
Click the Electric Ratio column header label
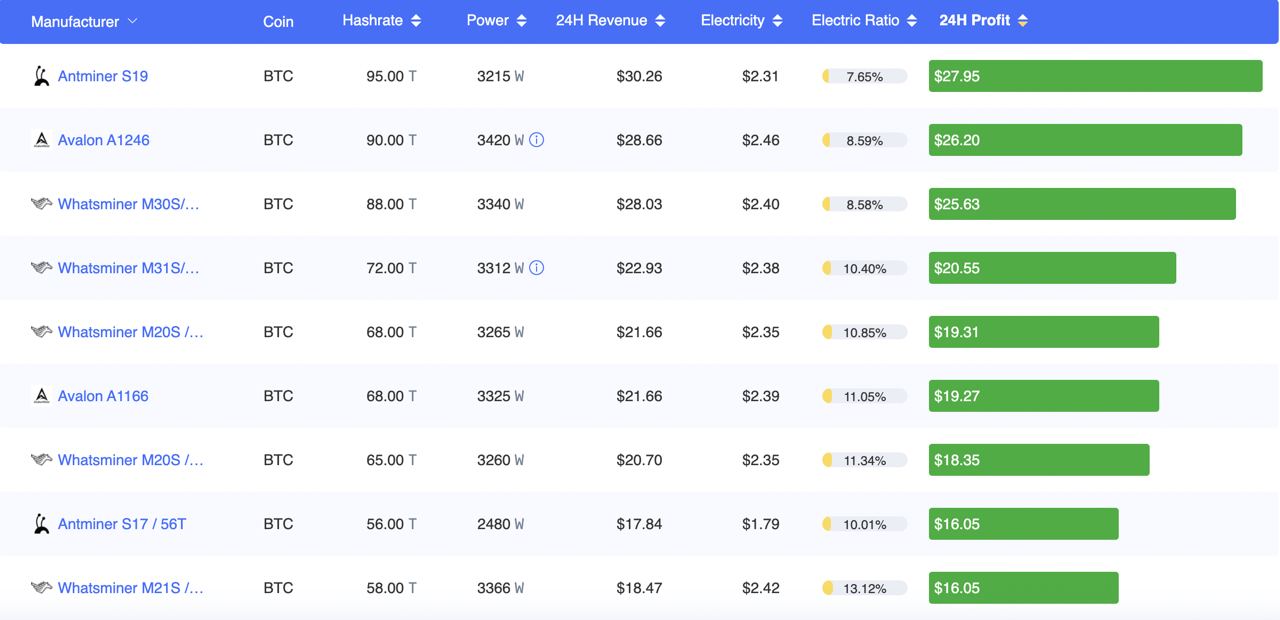tap(855, 20)
